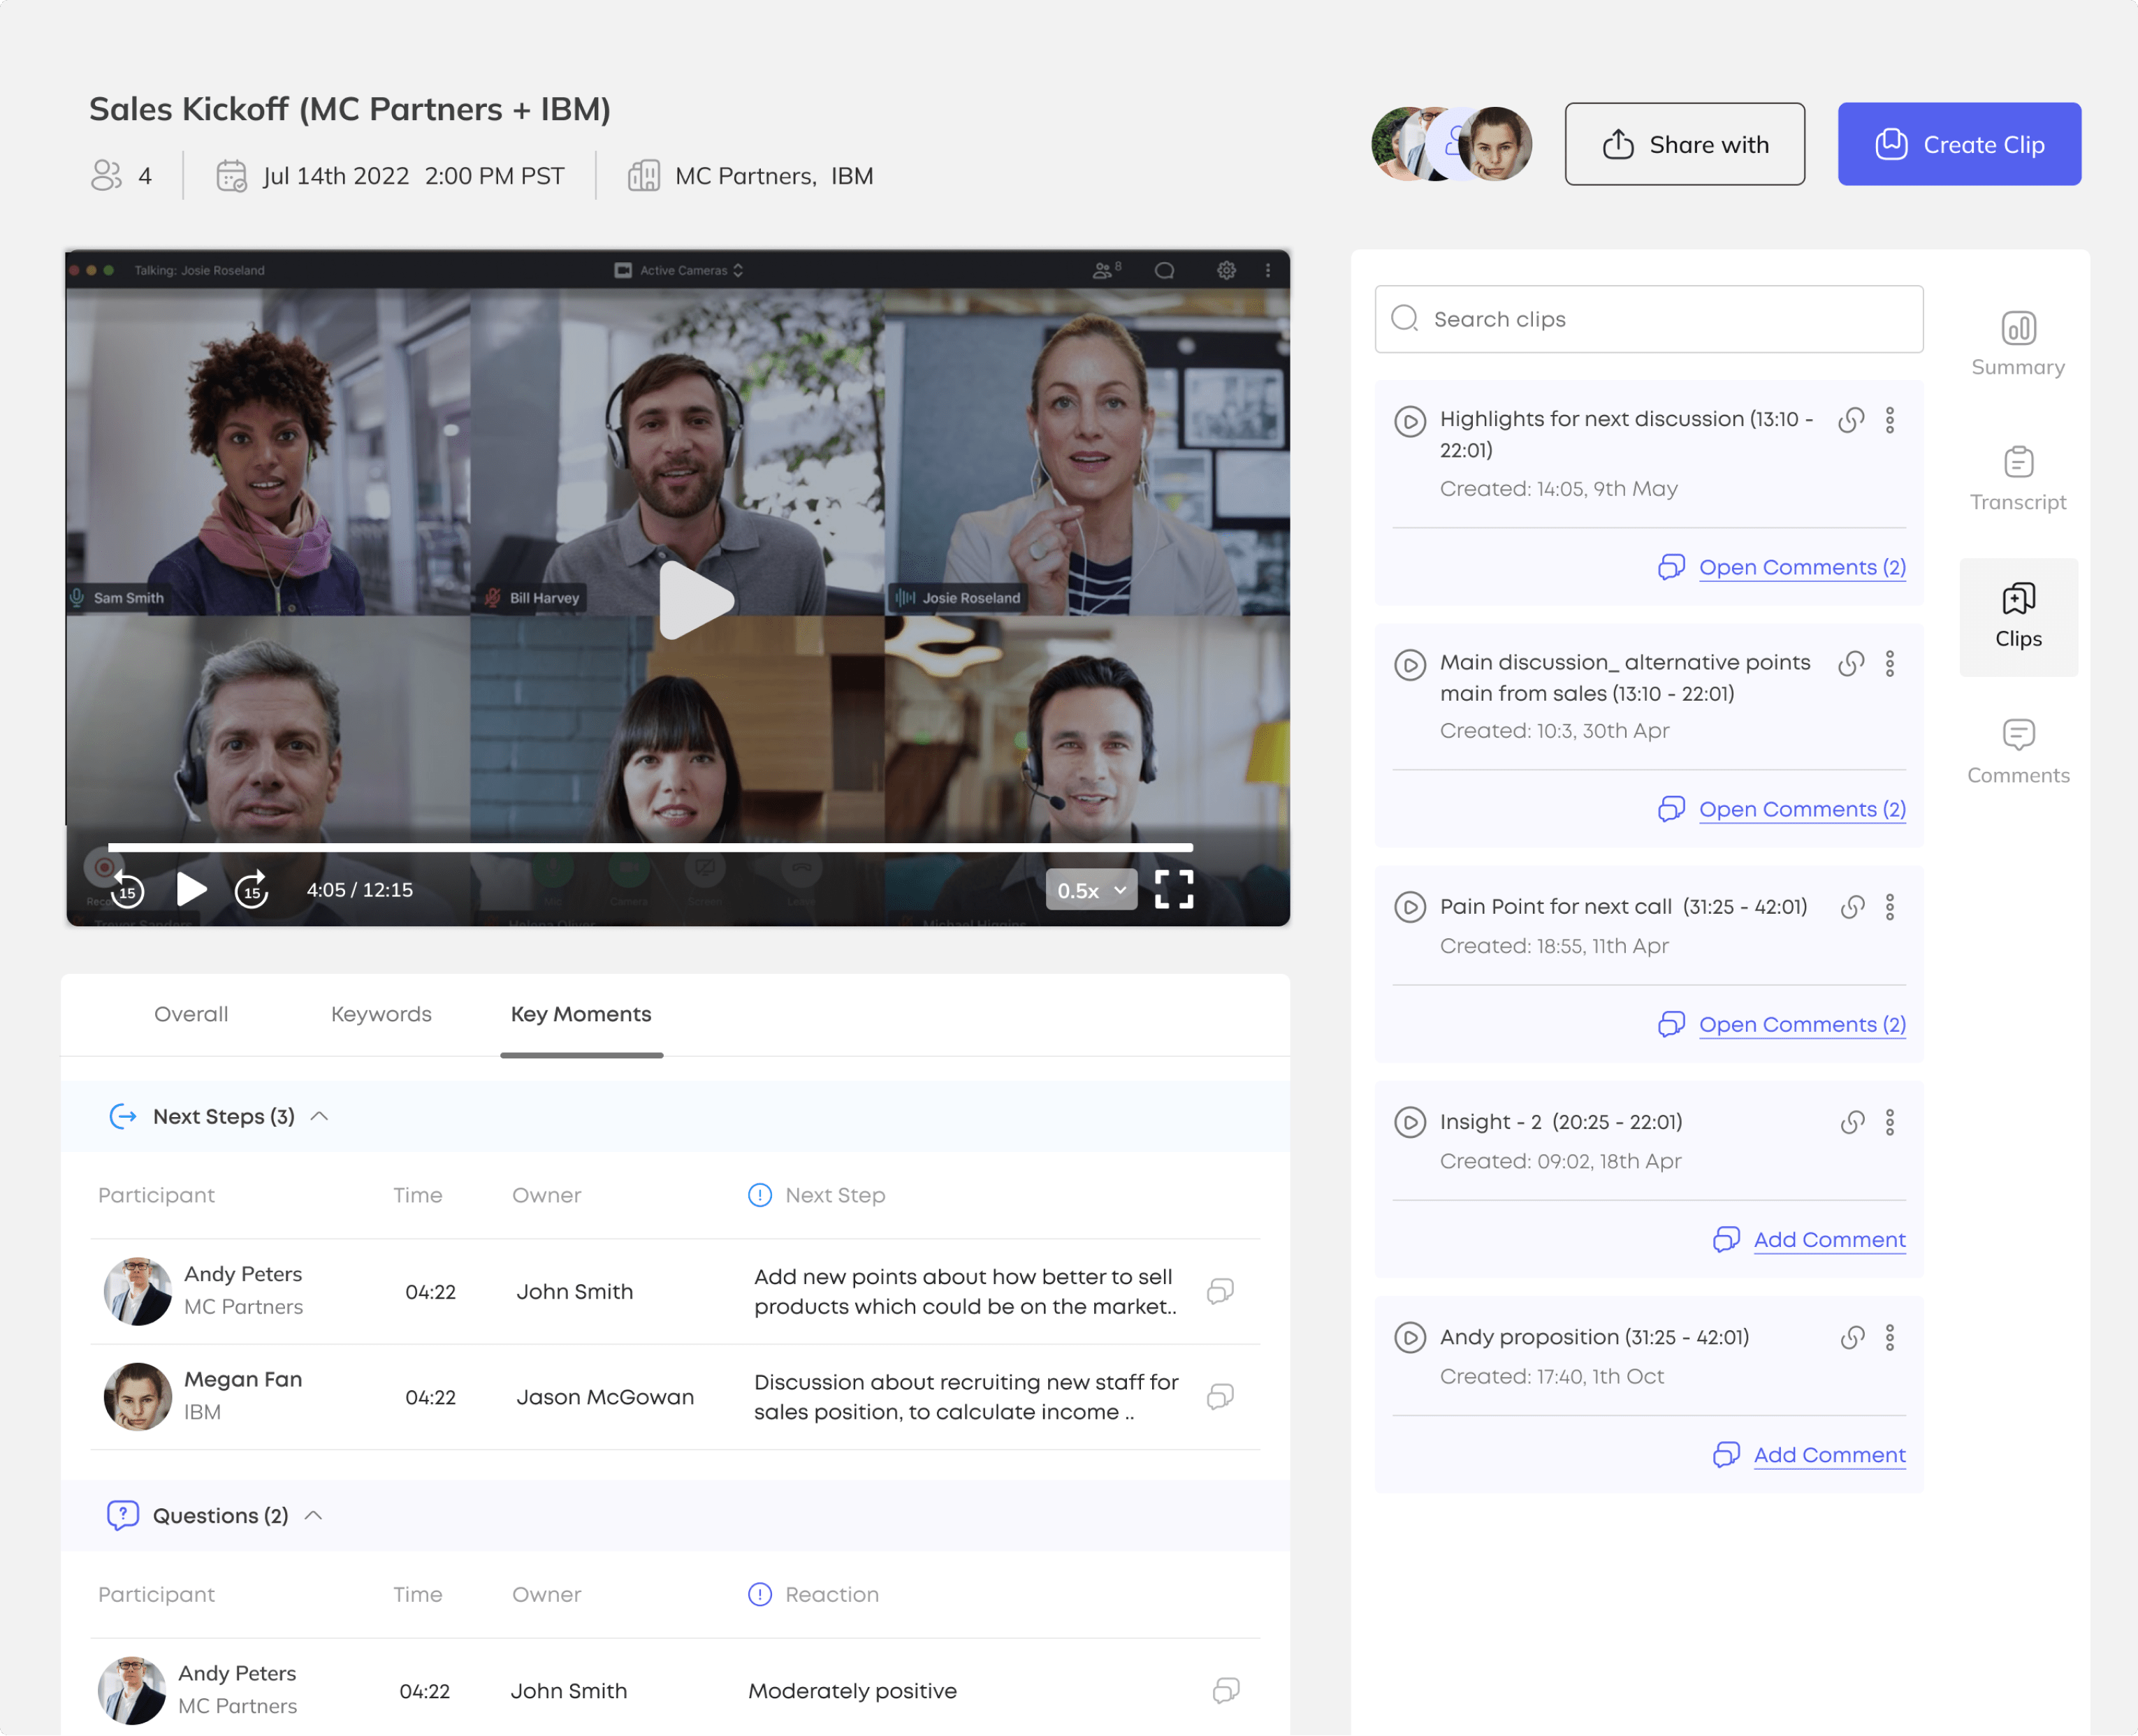Image resolution: width=2138 pixels, height=1736 pixels.
Task: Open Comments (2) on Main discussion clip
Action: point(1782,809)
